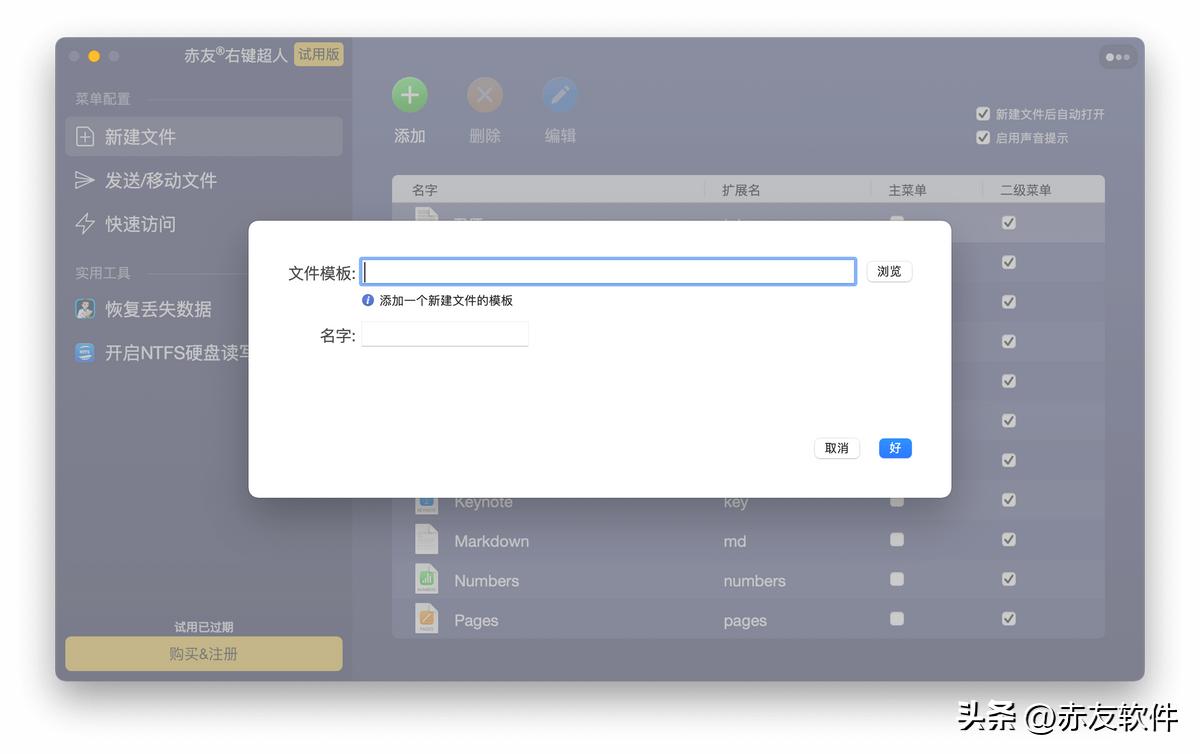Disable the 新建文件后自动打开 checkbox
Screen dimensions: 1200x754
983,114
